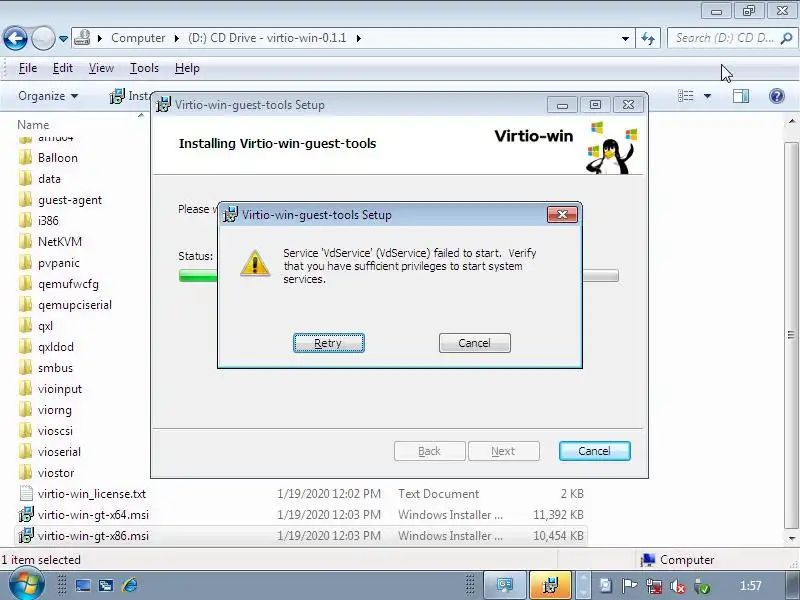800x600 pixels.
Task: Expand the CD Drive breadcrumb arrow
Action: pyautogui.click(x=359, y=38)
